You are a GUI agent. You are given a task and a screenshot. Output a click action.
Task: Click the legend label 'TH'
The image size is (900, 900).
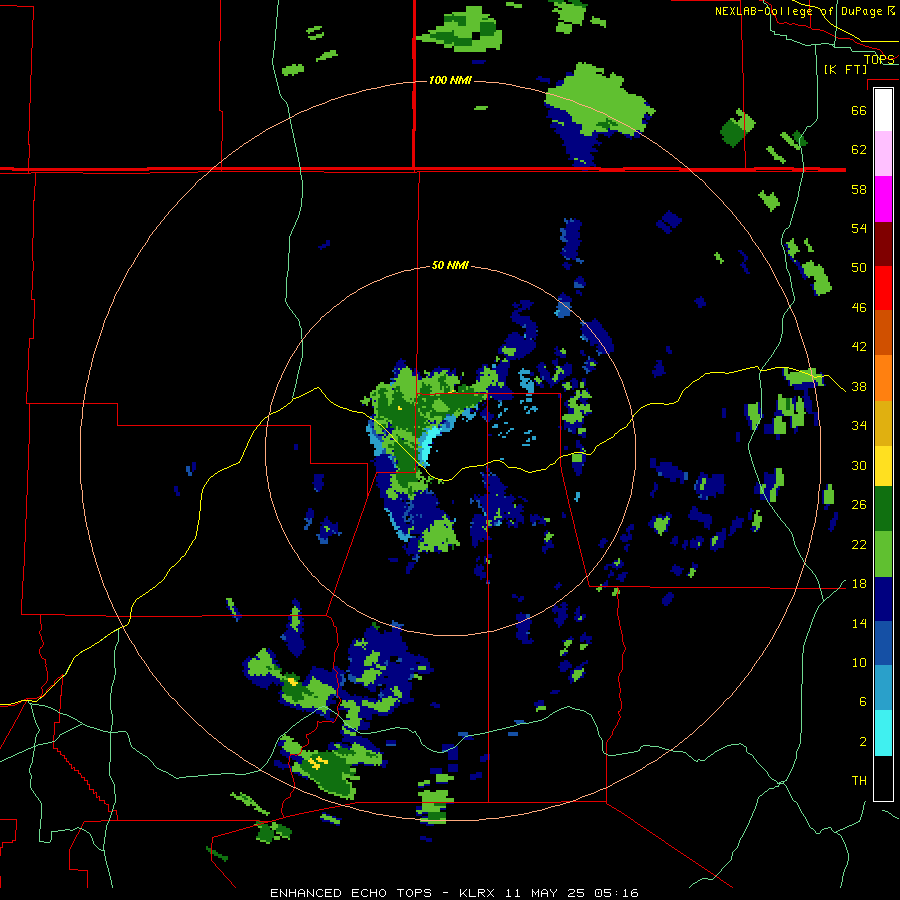(859, 780)
